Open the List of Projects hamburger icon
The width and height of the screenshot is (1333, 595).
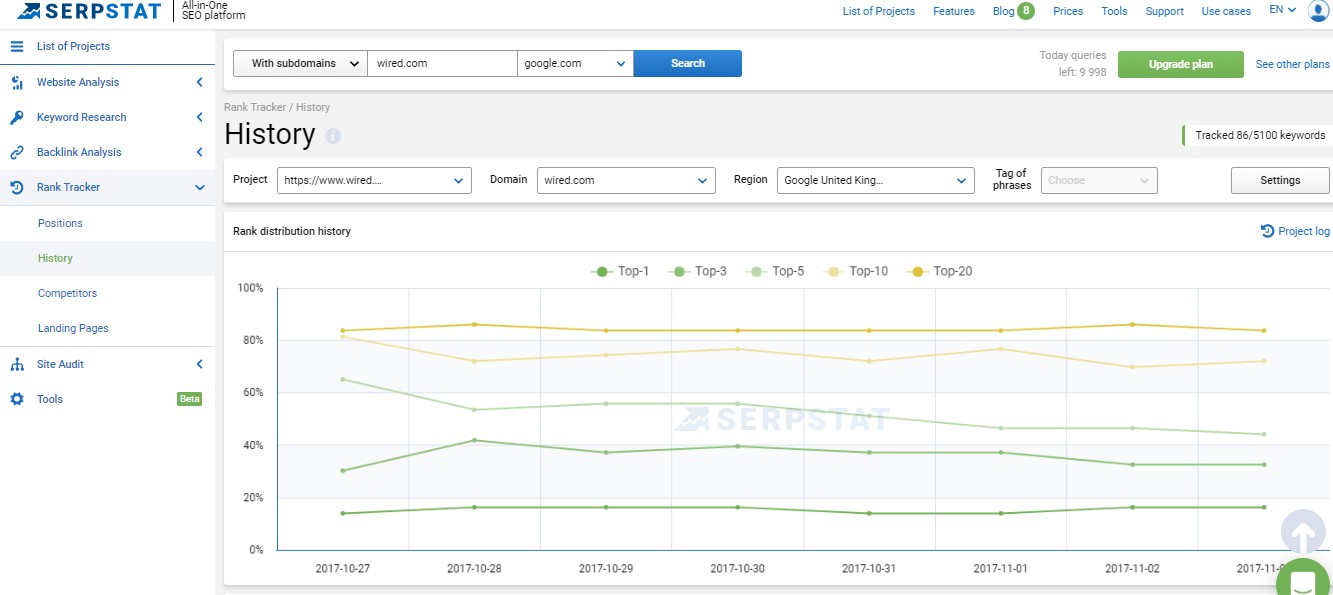[17, 46]
